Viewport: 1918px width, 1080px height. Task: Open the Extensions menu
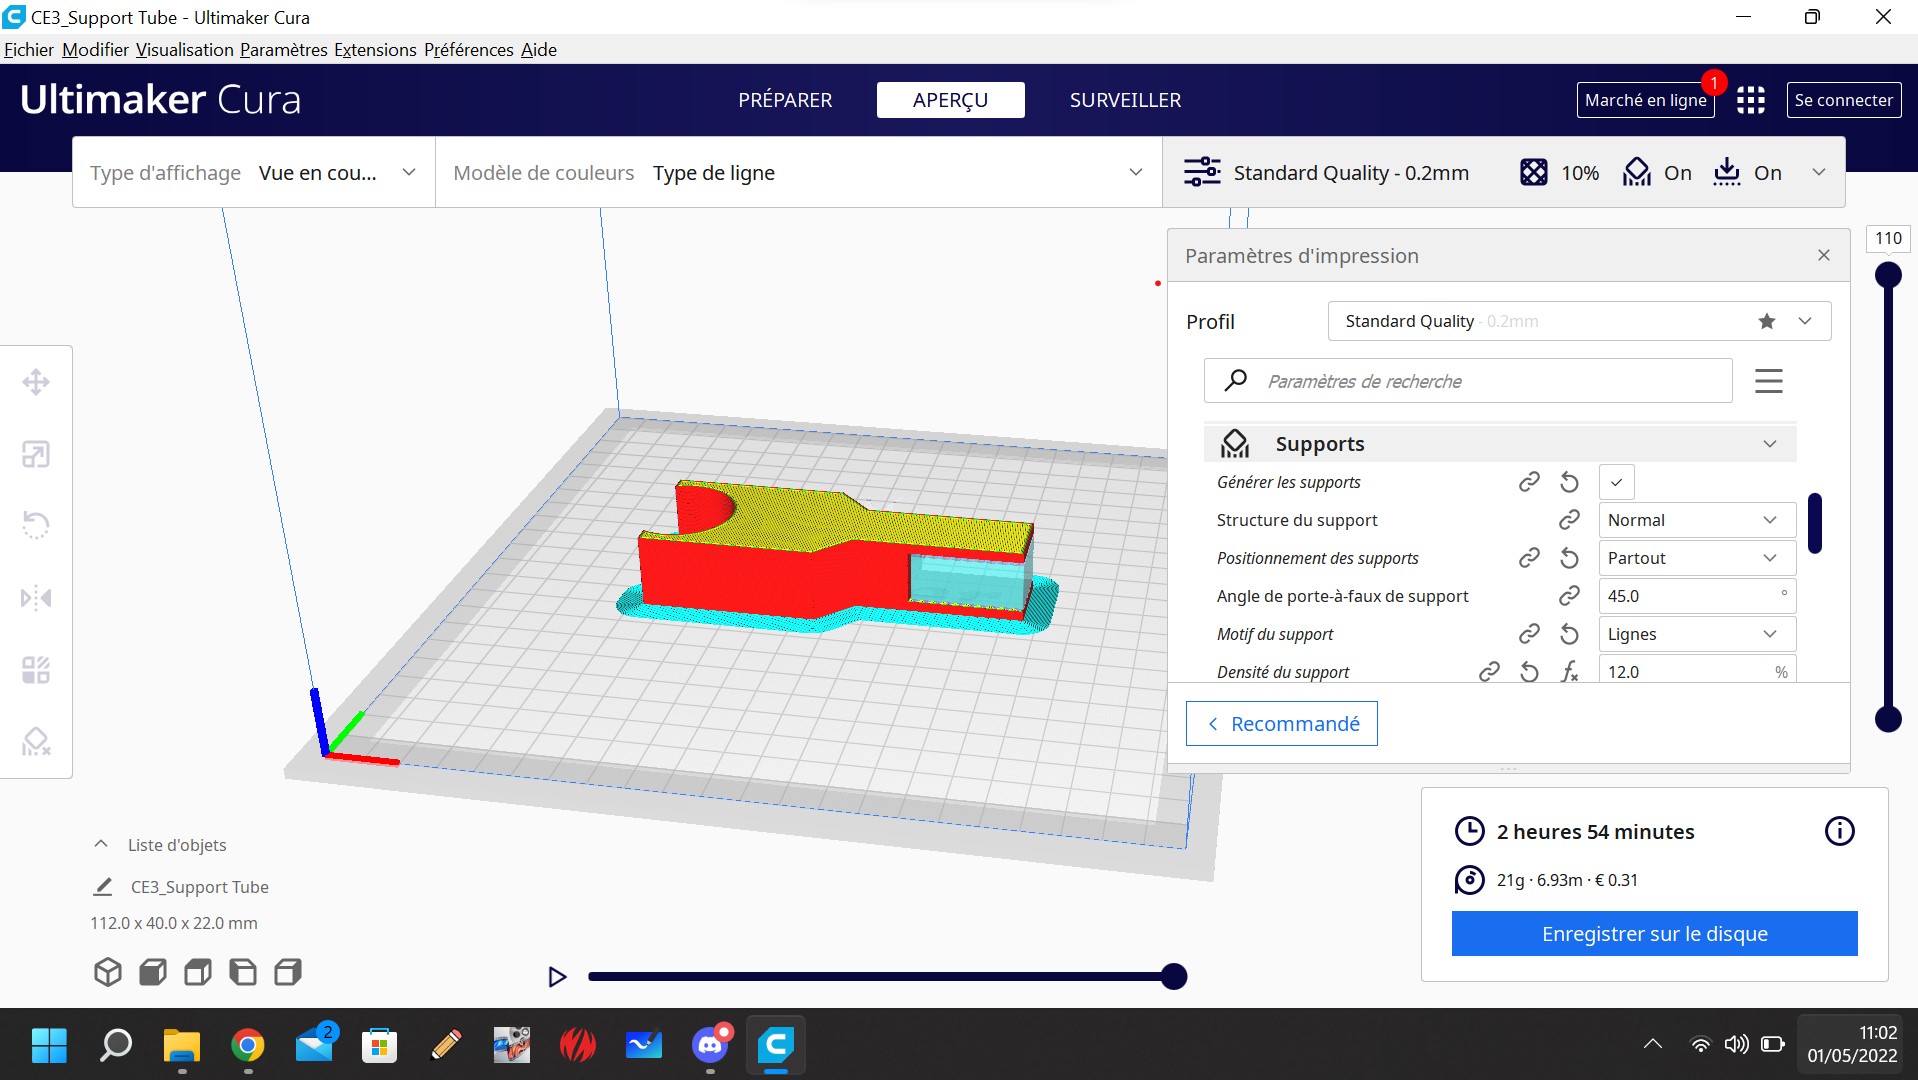375,50
